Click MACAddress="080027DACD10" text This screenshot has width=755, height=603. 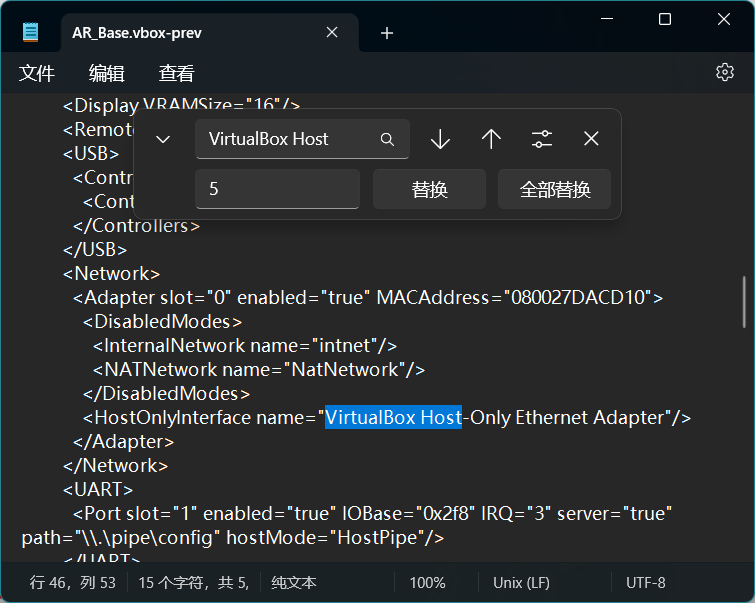(x=514, y=298)
